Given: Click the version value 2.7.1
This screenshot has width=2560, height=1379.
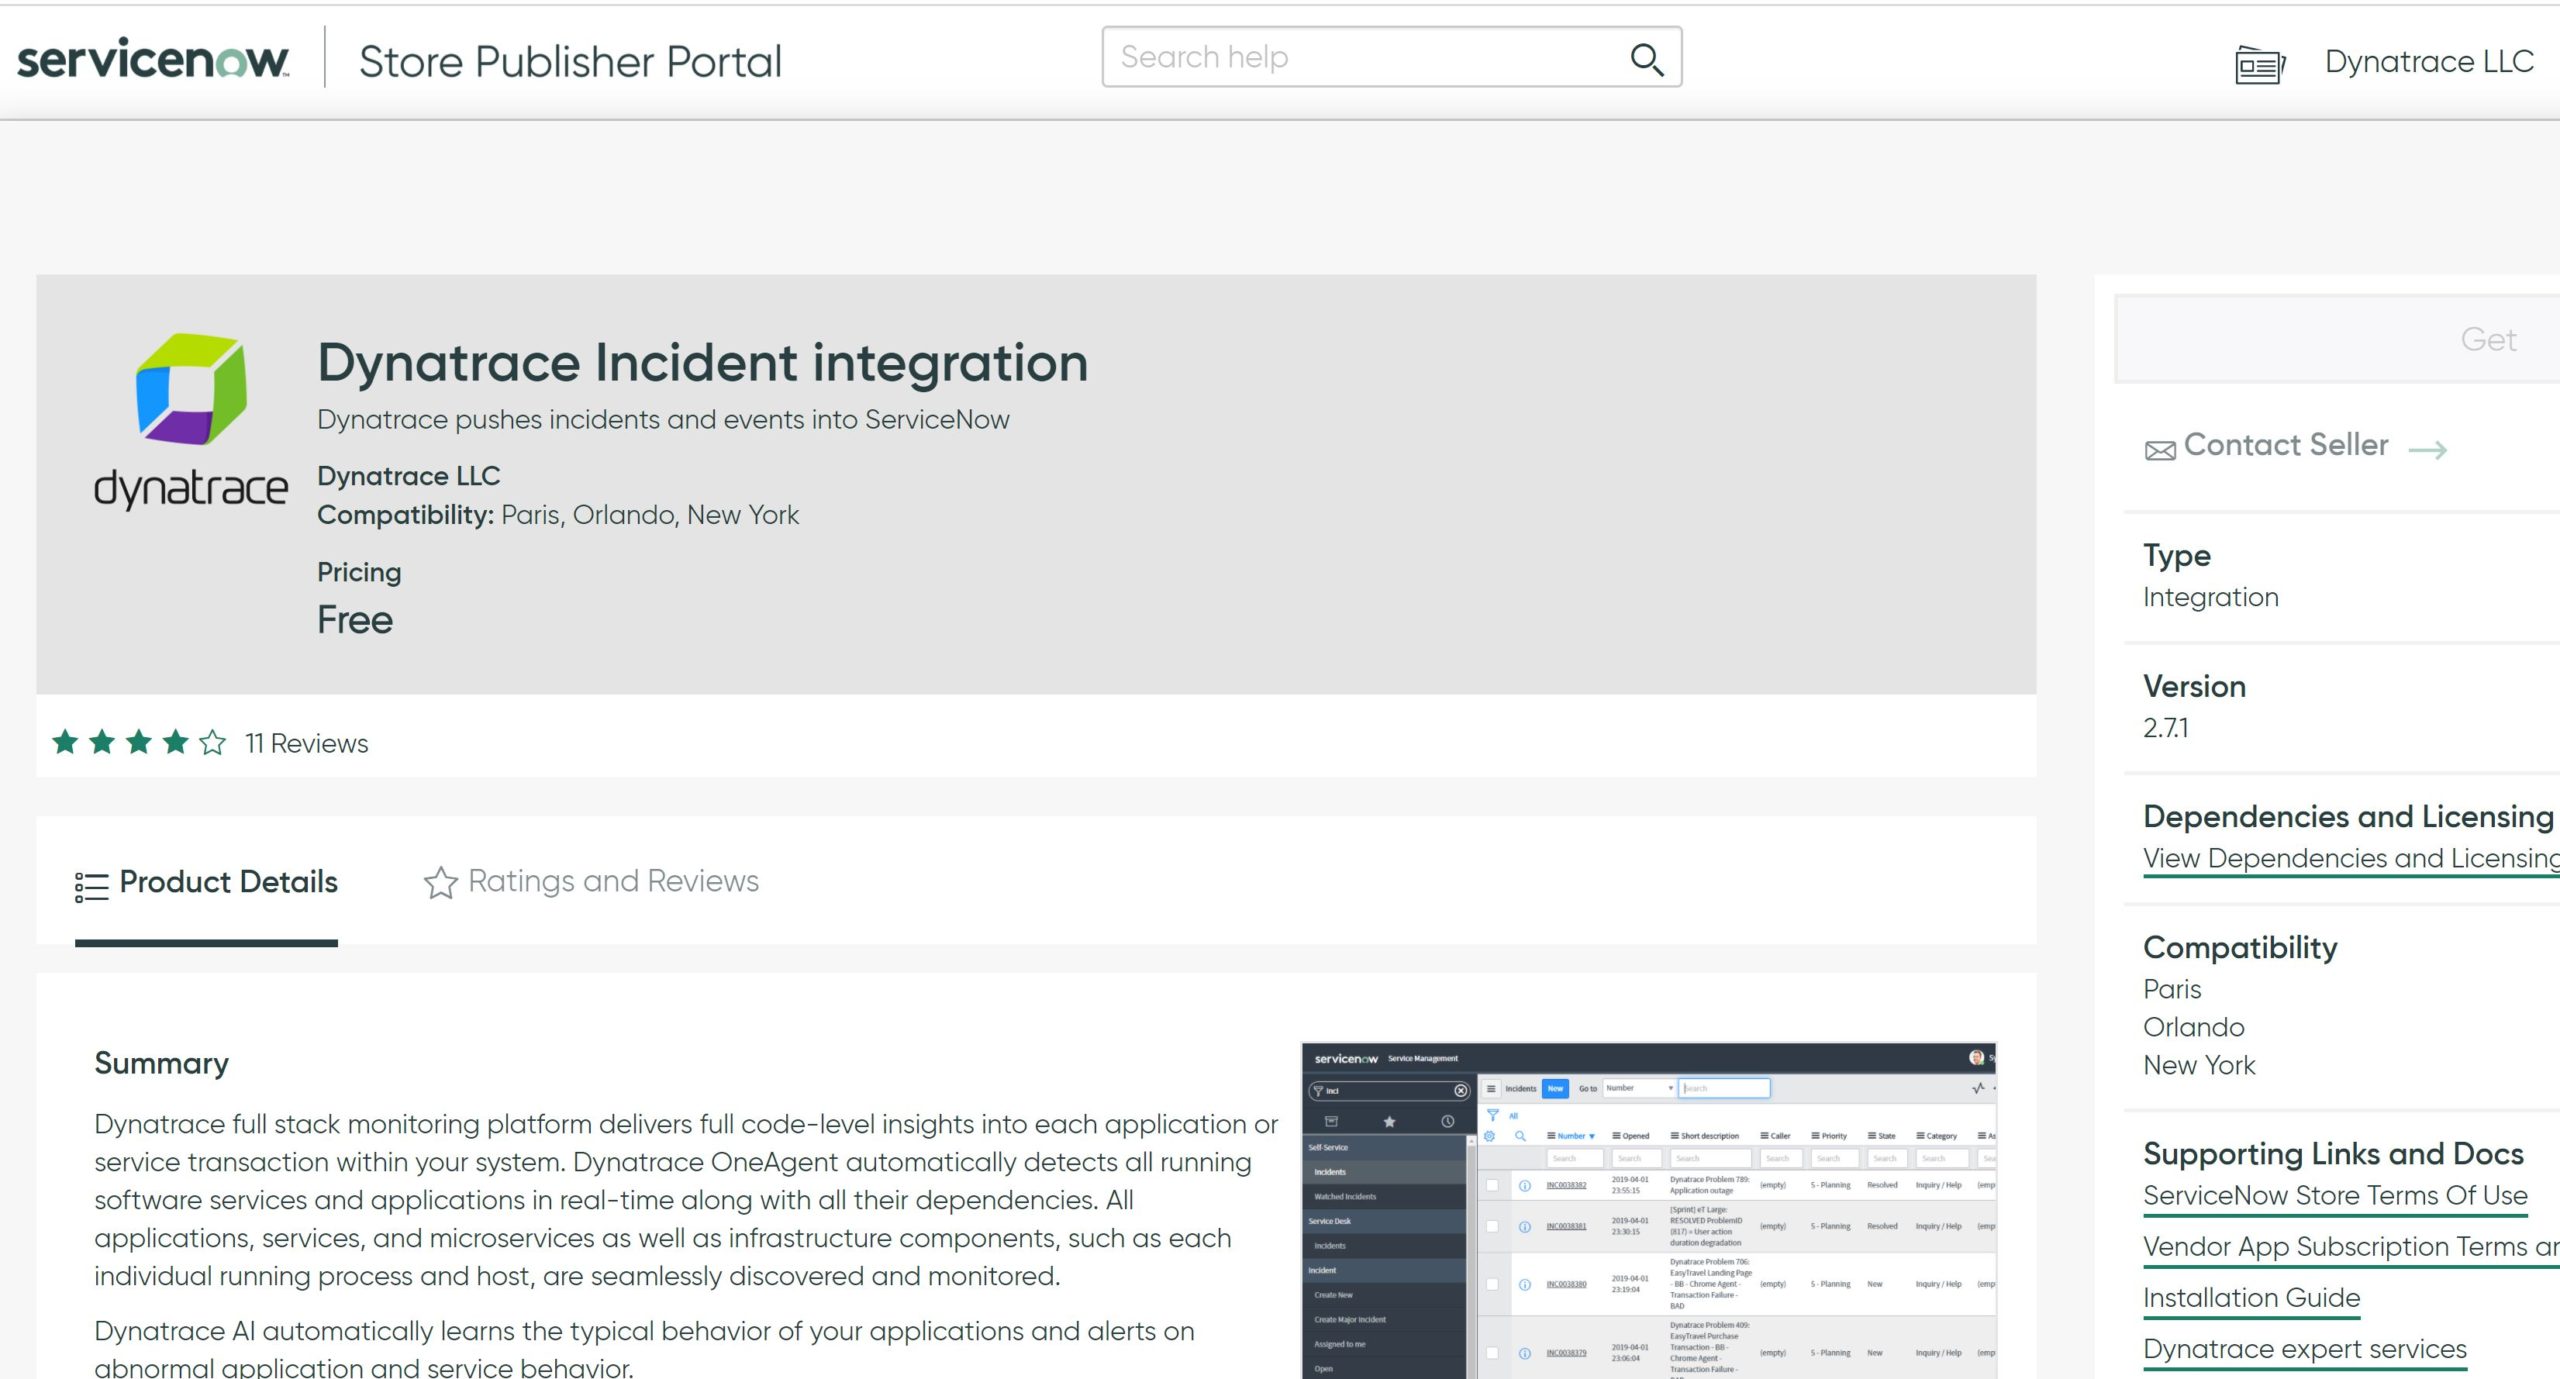Looking at the screenshot, I should pos(2165,728).
